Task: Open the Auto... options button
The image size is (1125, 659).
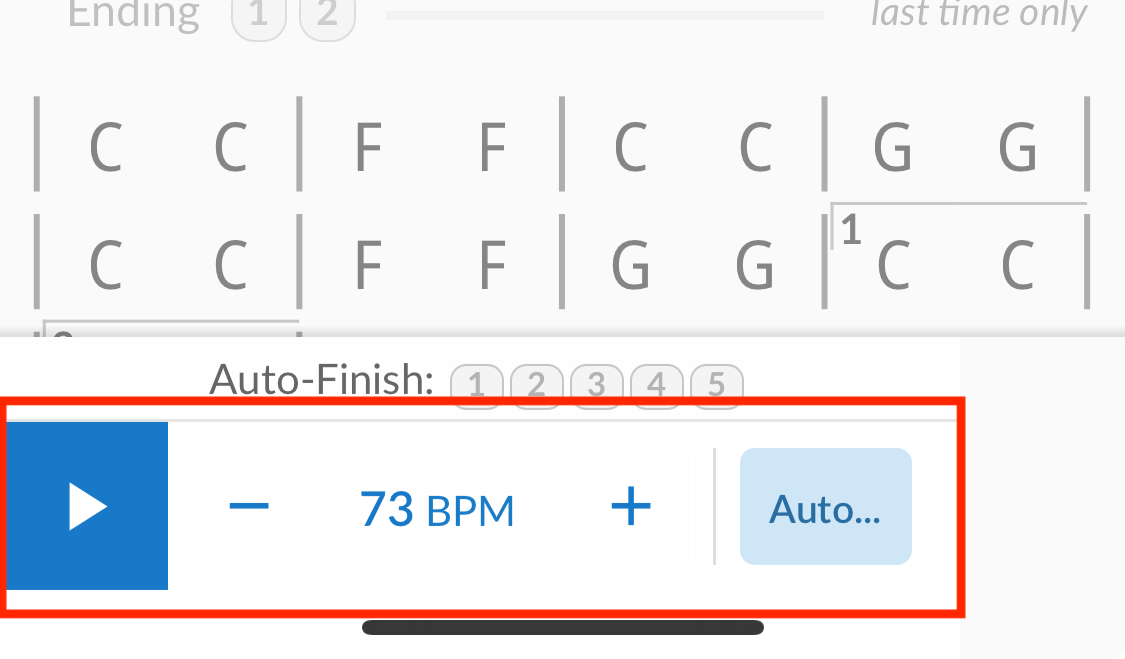Action: pyautogui.click(x=826, y=507)
